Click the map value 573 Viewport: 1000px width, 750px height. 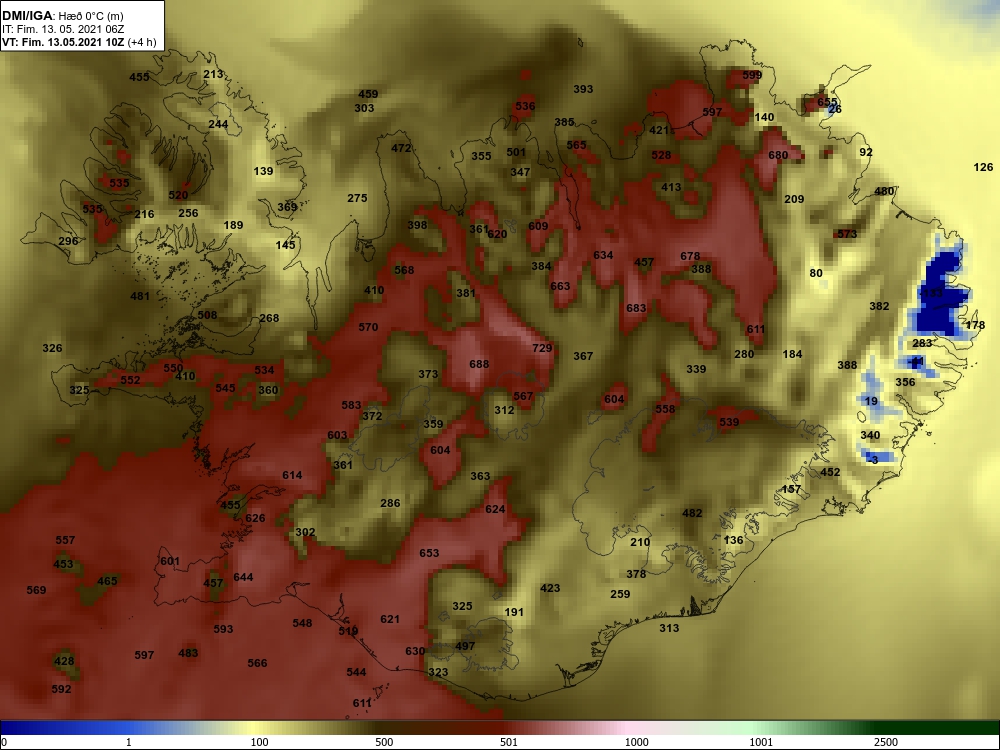[x=847, y=234]
